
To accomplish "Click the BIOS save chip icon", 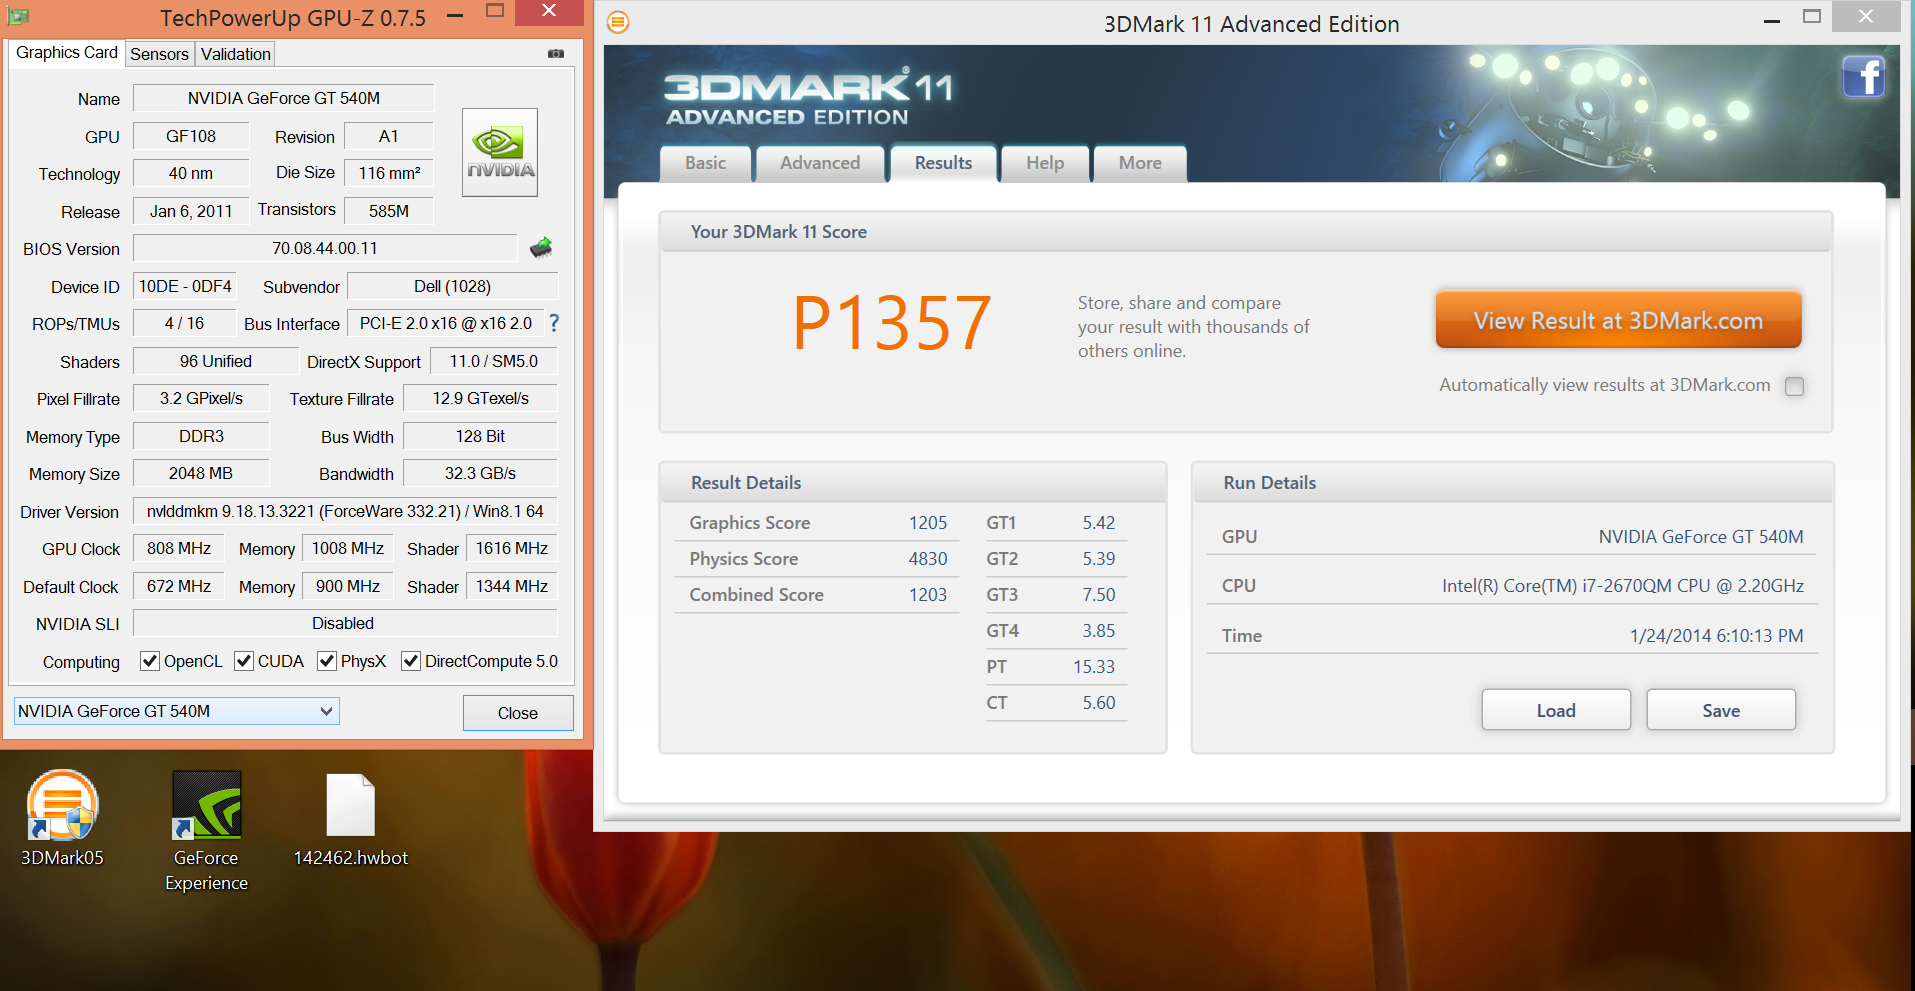I will click(541, 248).
